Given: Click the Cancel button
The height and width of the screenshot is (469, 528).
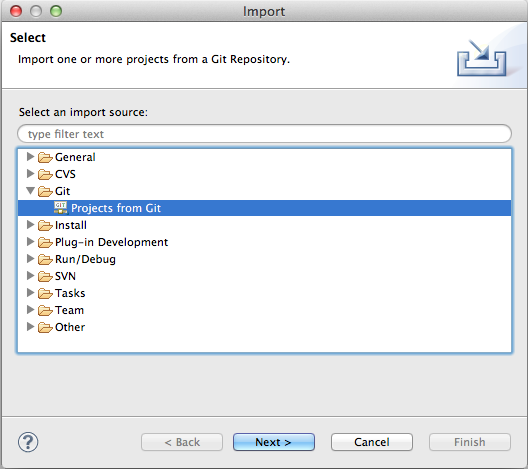Looking at the screenshot, I should [x=372, y=442].
